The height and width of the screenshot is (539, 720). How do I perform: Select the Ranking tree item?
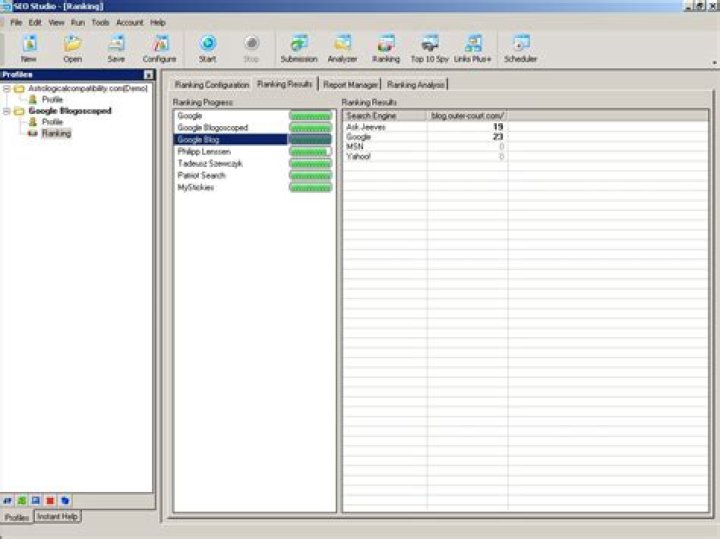(x=56, y=133)
